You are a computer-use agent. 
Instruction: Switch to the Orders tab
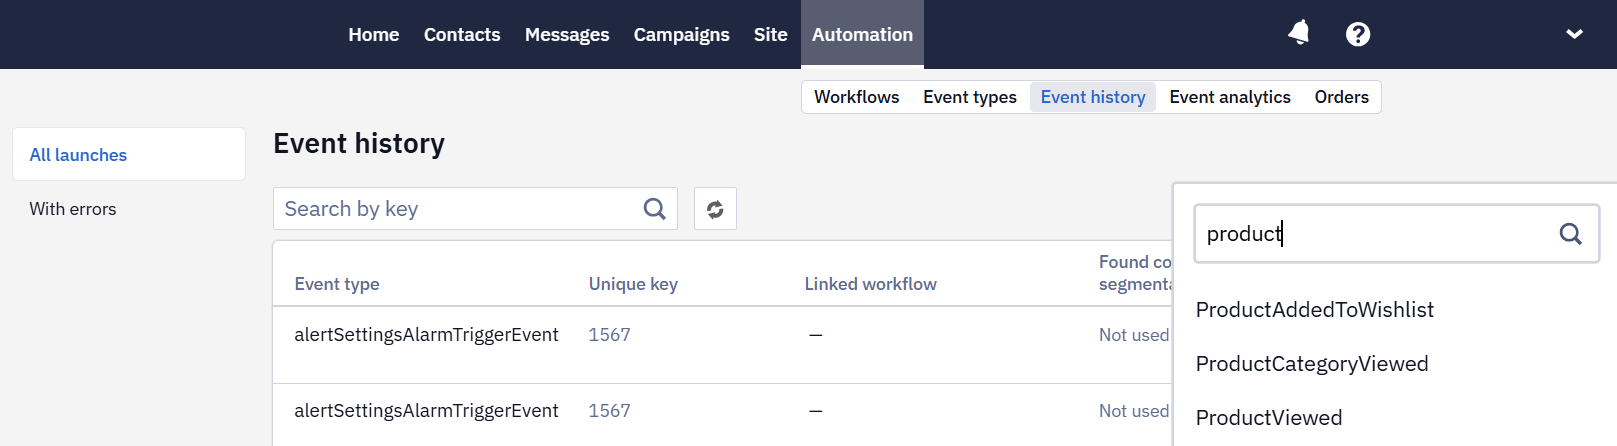[1342, 97]
